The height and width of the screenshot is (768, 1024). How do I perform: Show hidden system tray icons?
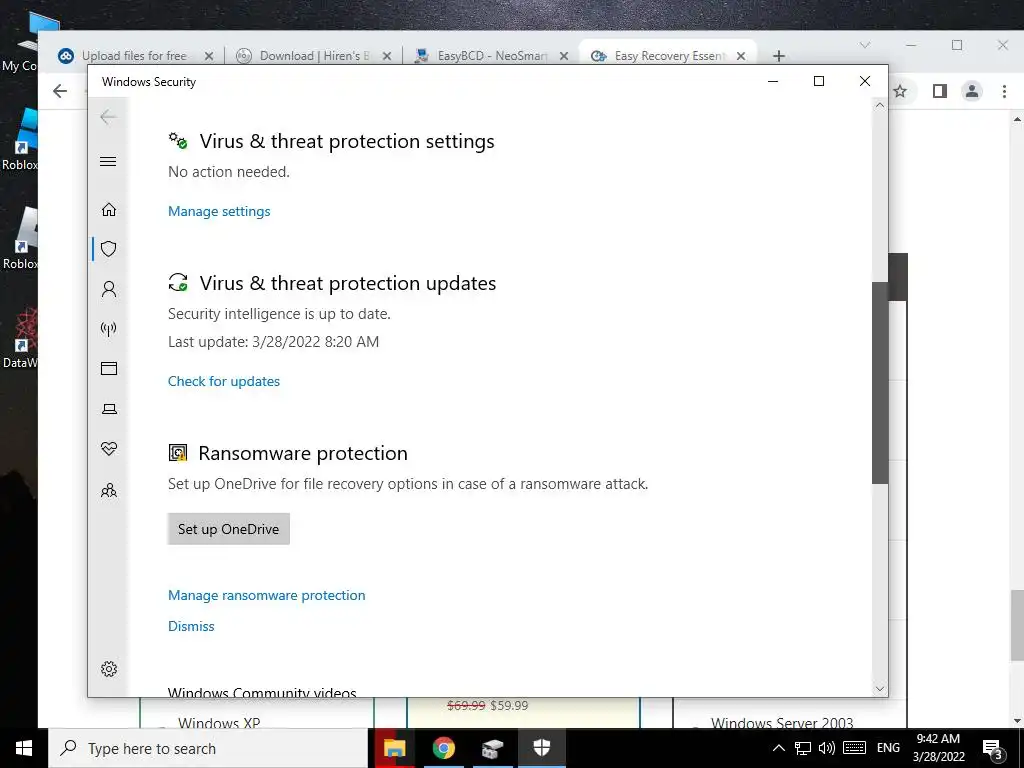pyautogui.click(x=778, y=748)
